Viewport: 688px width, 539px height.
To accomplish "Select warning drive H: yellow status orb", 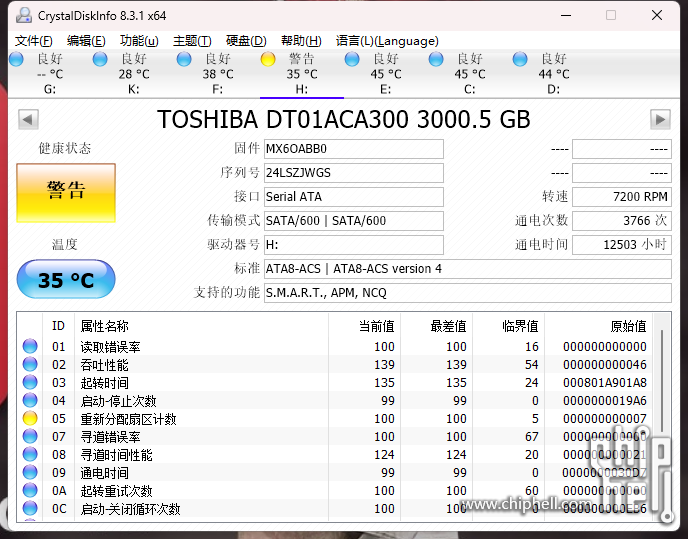I will (268, 59).
